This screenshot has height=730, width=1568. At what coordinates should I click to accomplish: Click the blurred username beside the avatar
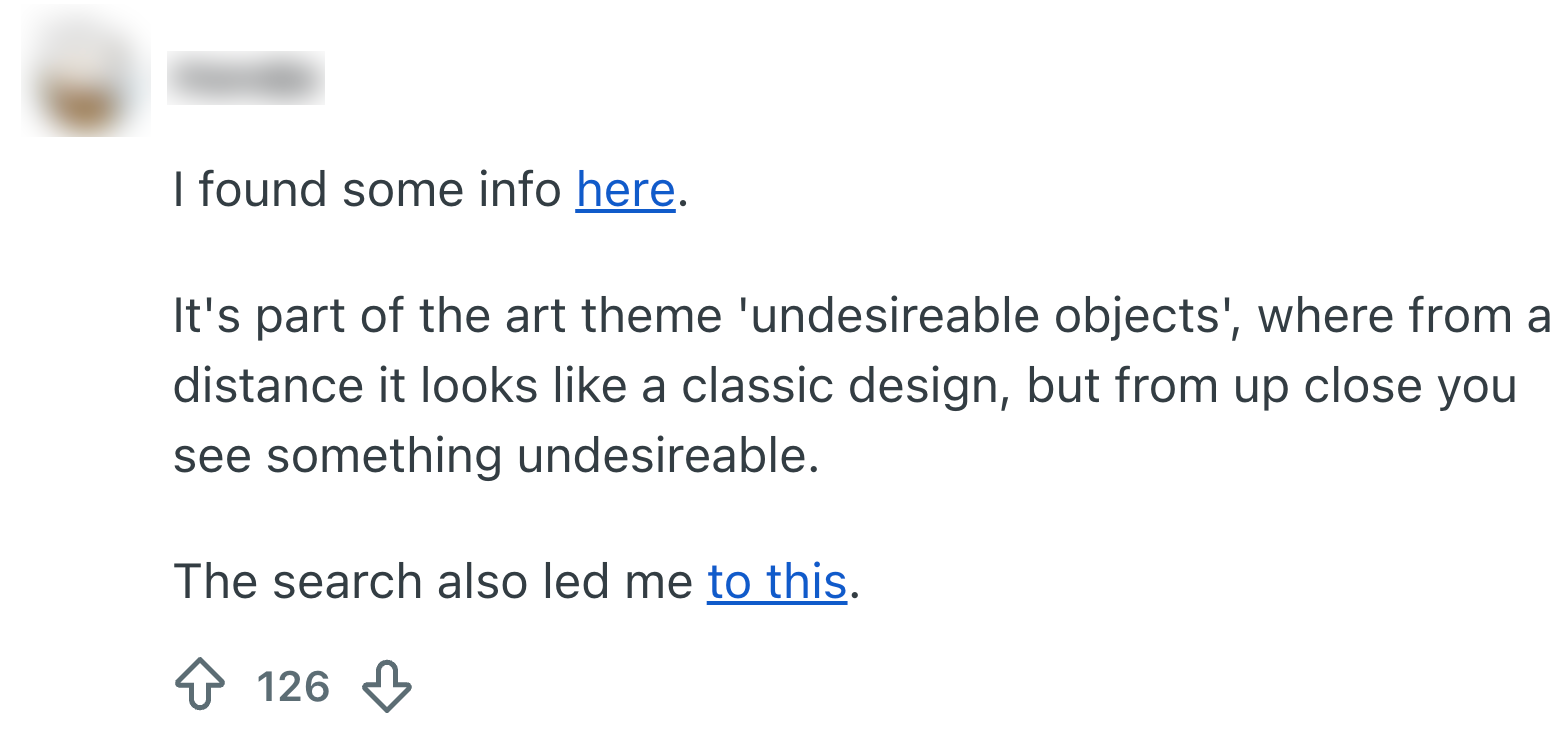[x=246, y=78]
